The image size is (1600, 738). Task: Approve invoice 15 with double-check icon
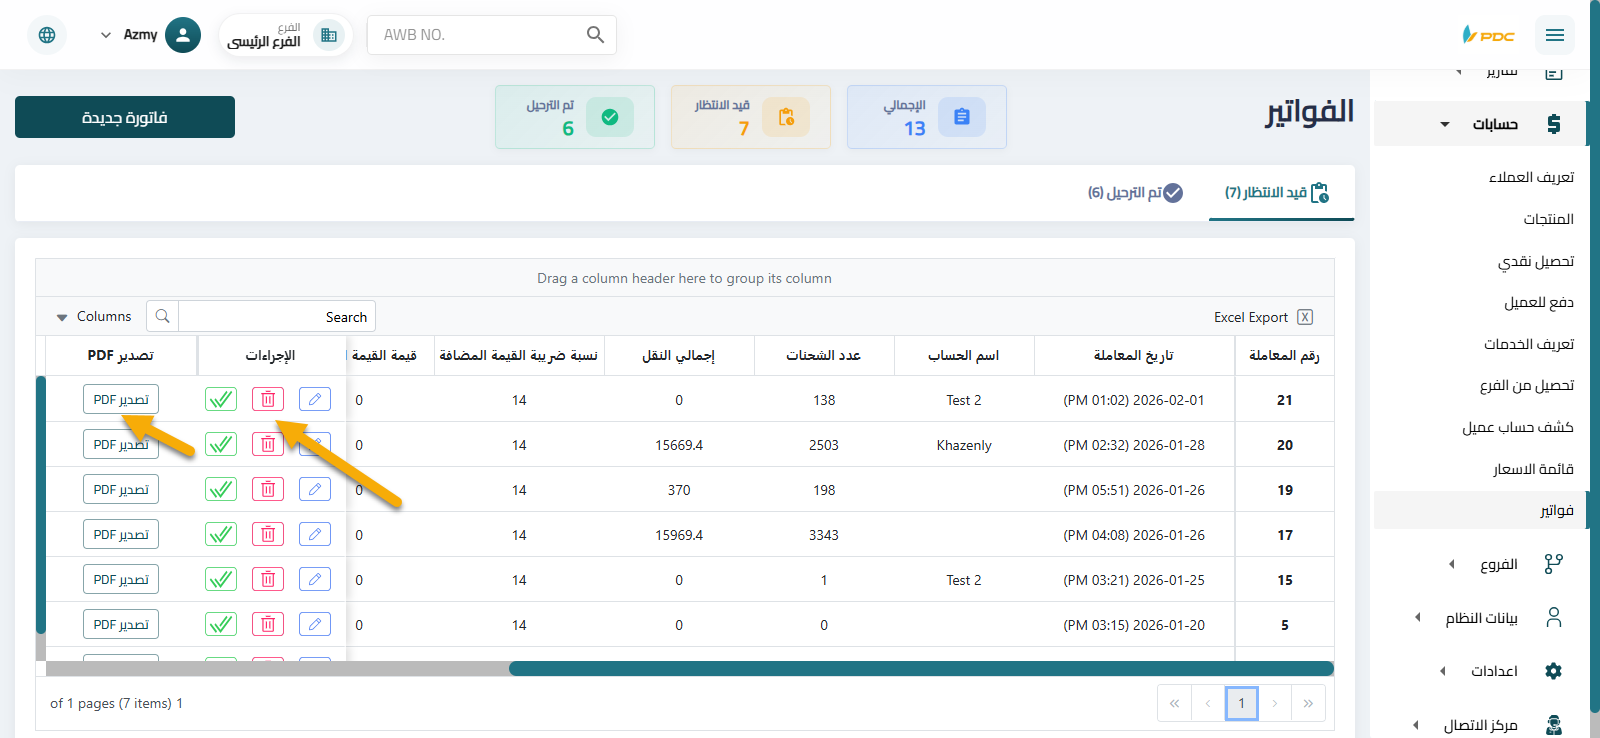(x=221, y=579)
